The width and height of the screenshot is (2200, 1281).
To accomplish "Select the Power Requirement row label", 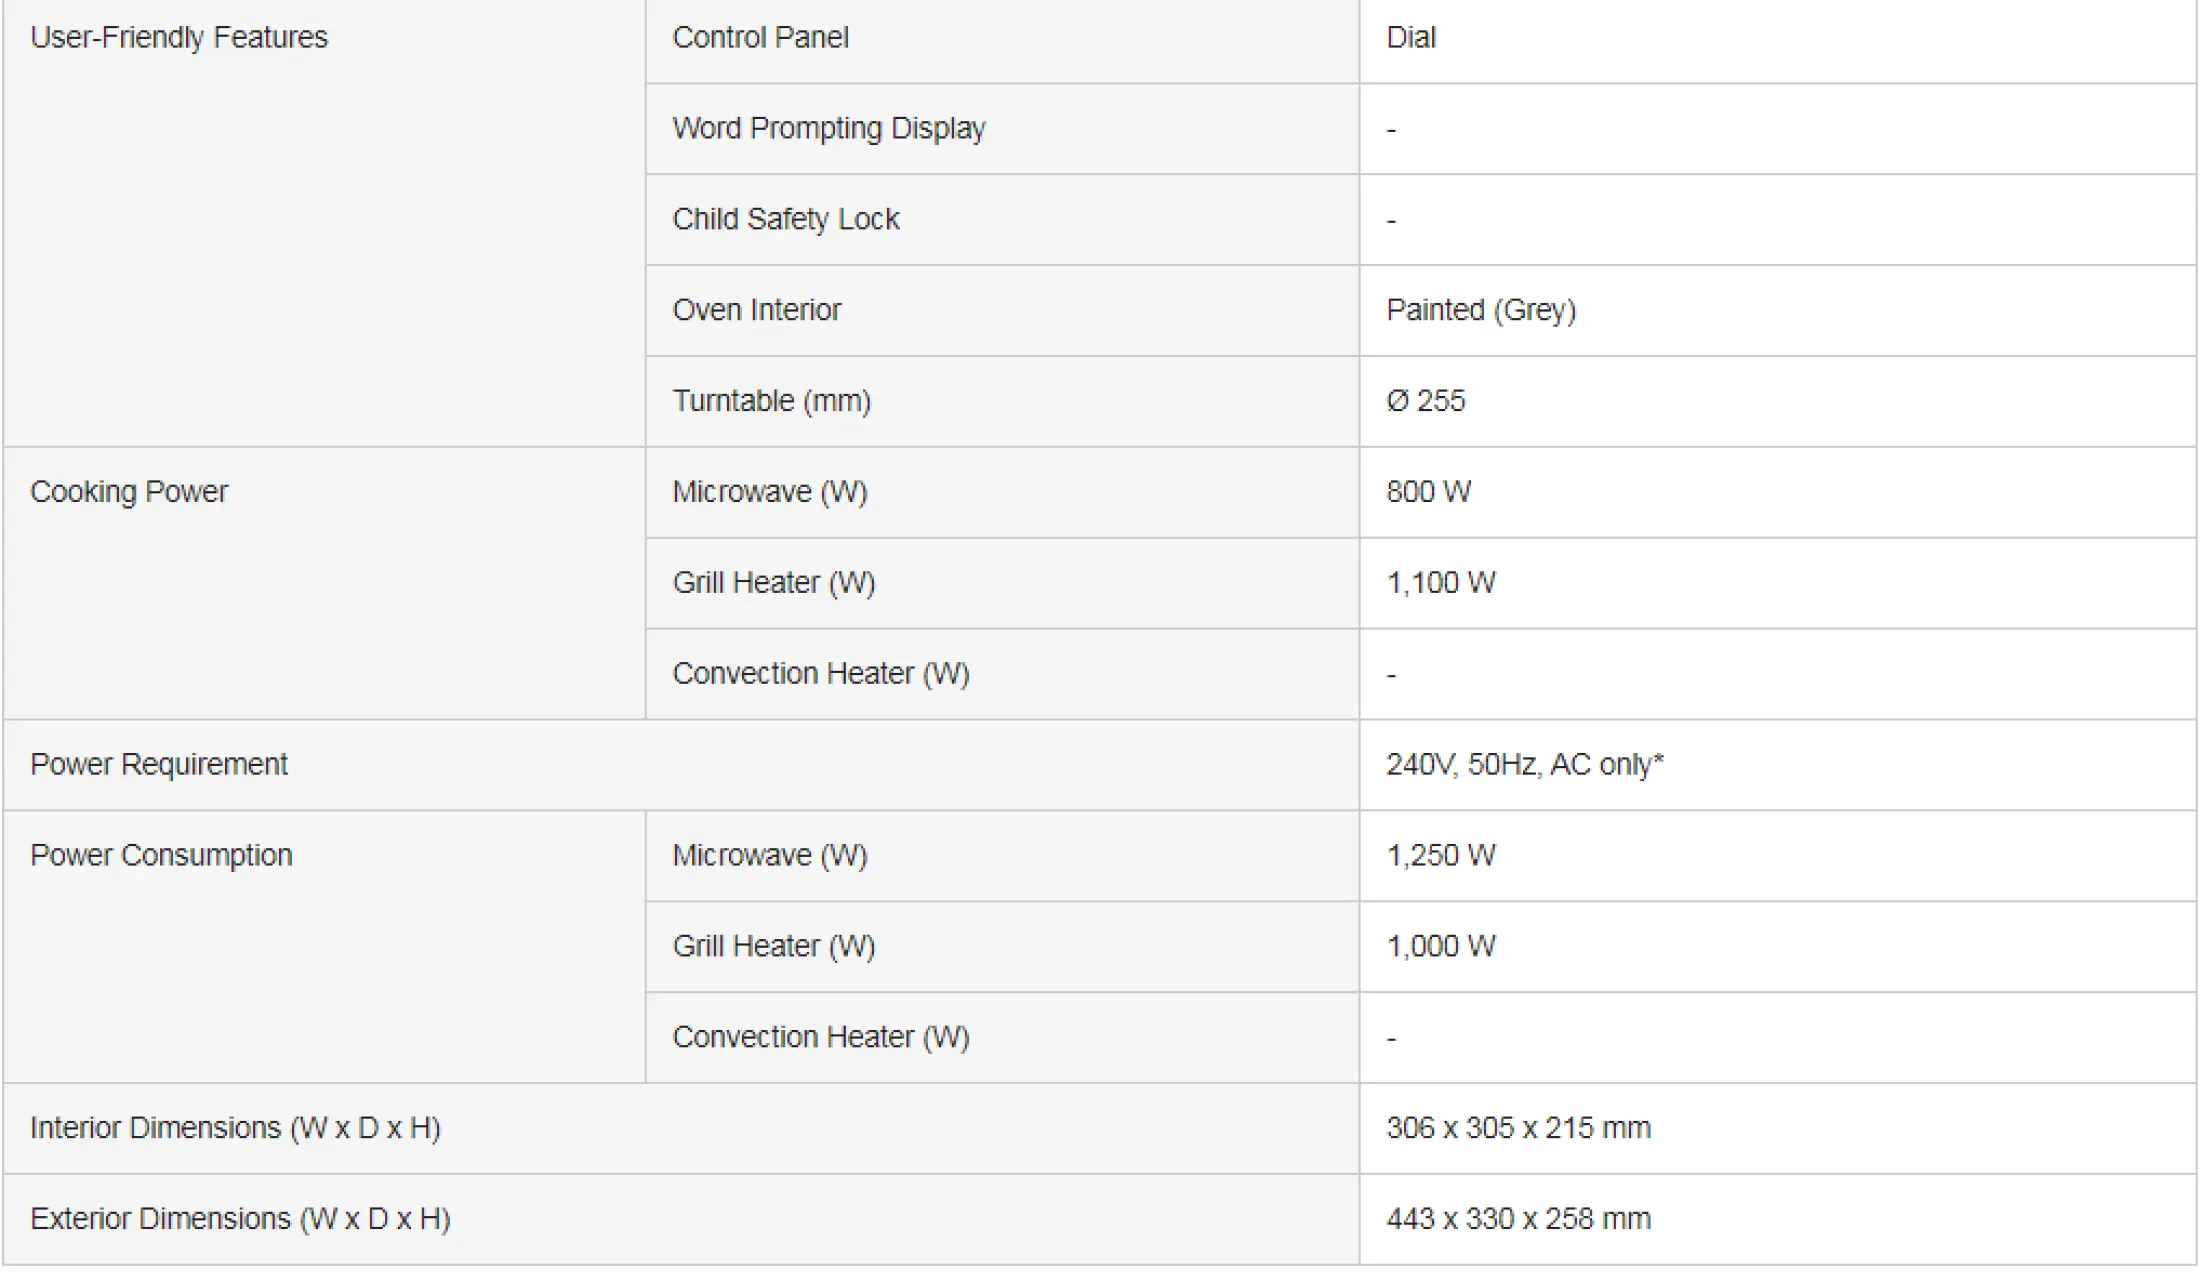I will [159, 764].
